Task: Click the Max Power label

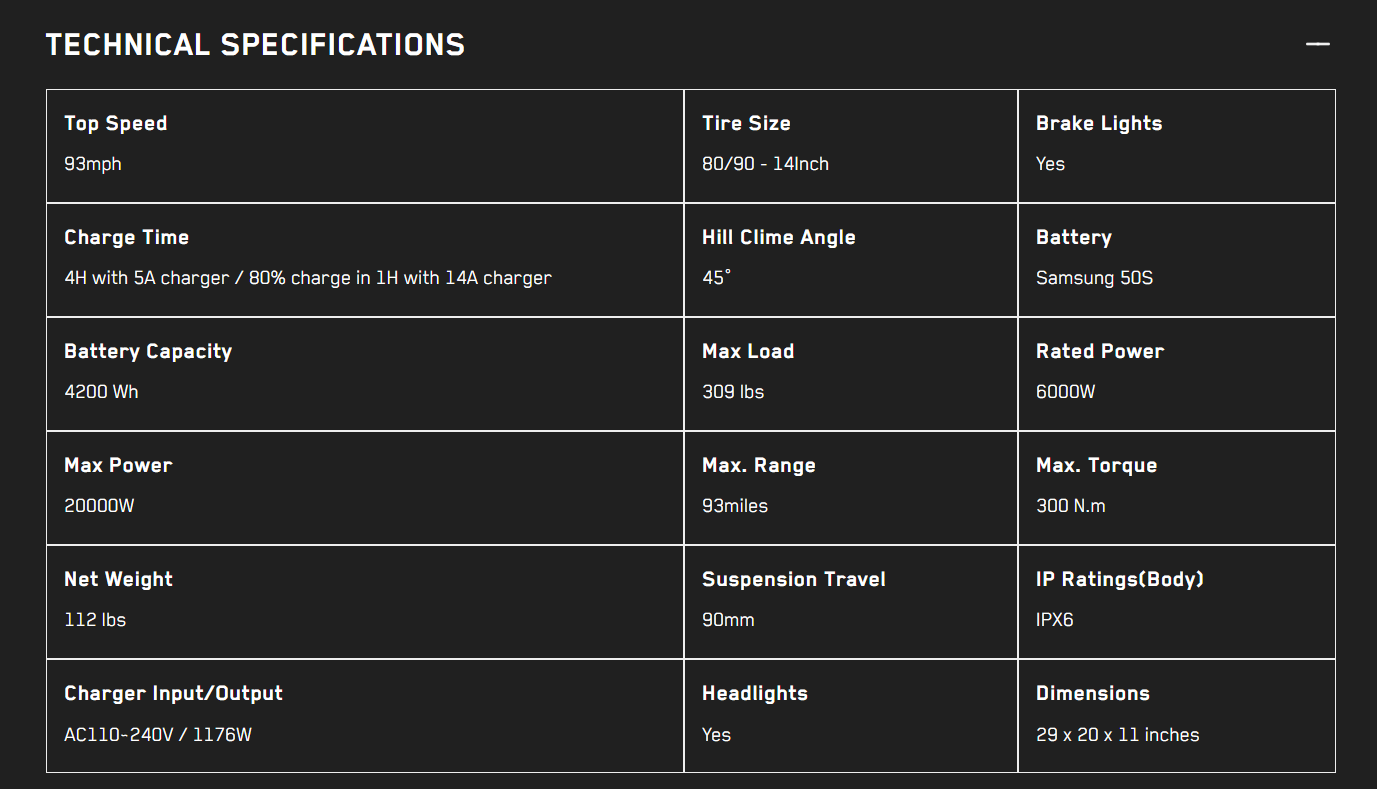Action: (118, 465)
